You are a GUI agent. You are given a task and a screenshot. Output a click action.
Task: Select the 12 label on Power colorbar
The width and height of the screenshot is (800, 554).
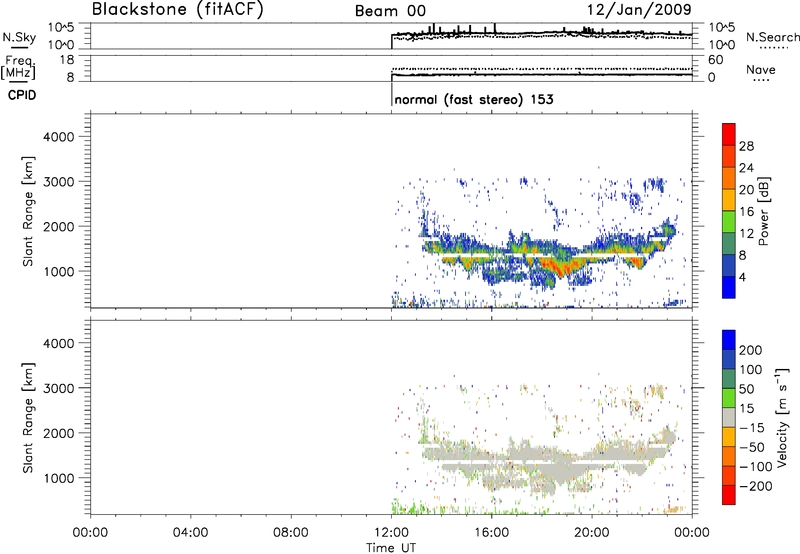pyautogui.click(x=746, y=234)
